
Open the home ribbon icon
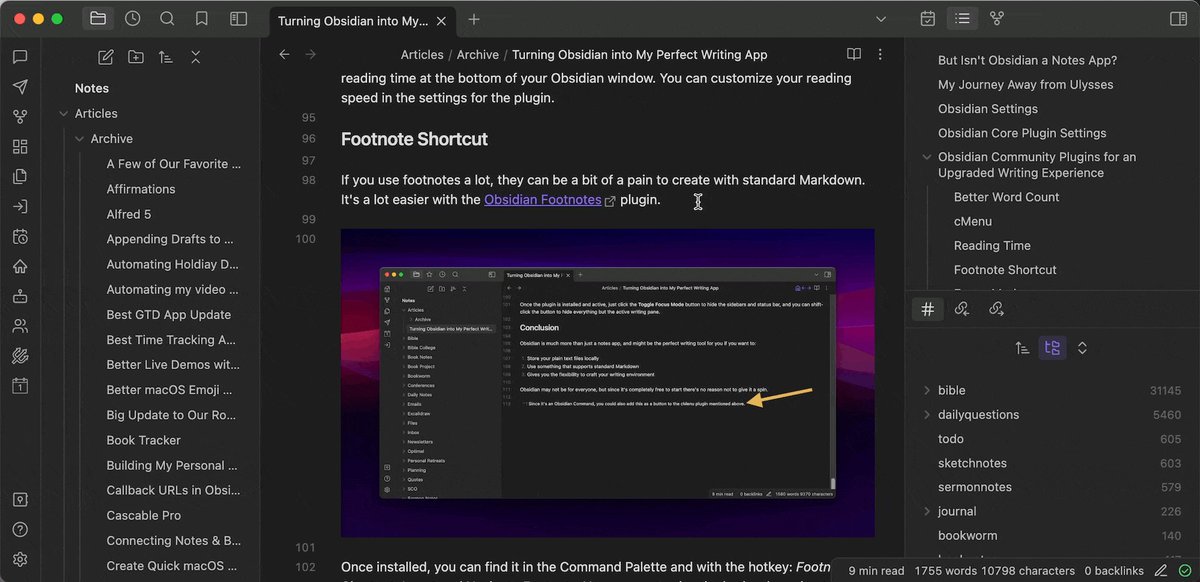(20, 267)
